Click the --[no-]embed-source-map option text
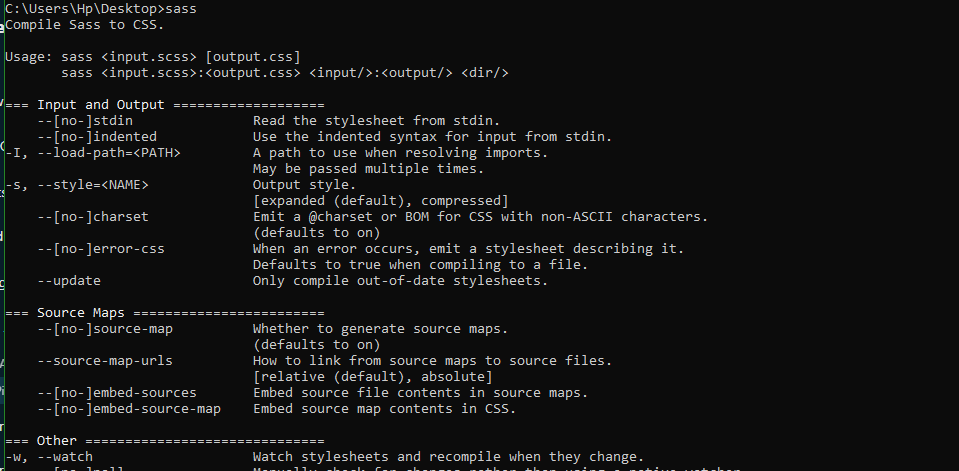The width and height of the screenshot is (959, 471). pyautogui.click(x=128, y=409)
